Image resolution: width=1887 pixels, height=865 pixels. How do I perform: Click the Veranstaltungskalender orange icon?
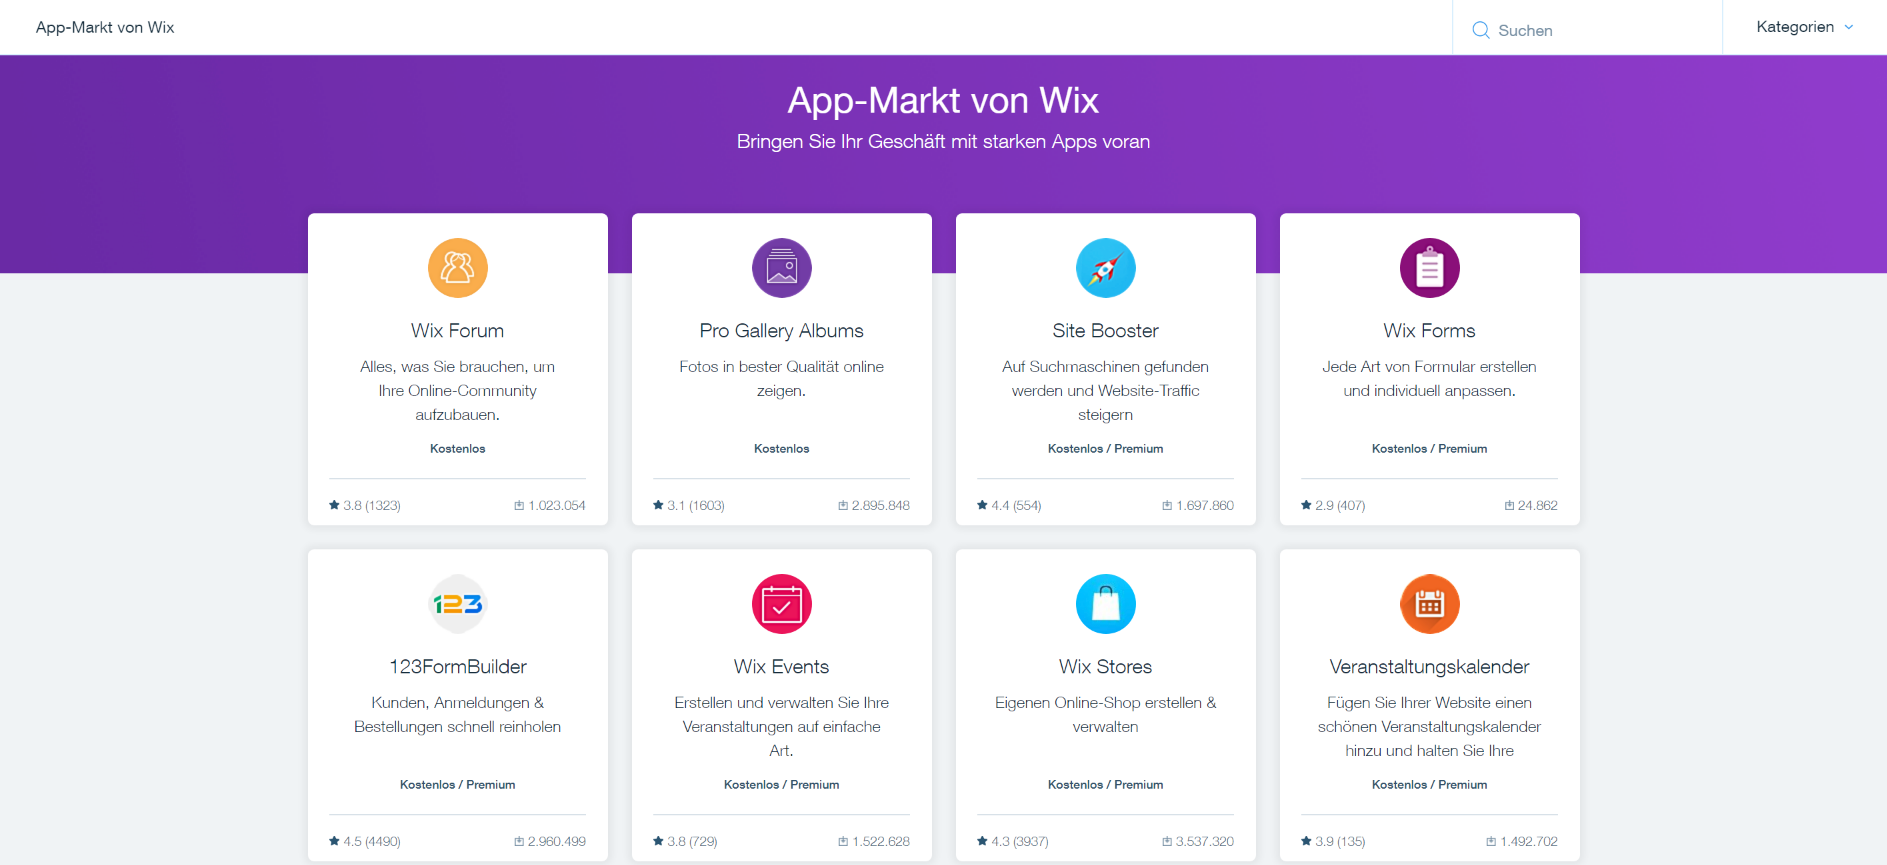coord(1430,604)
